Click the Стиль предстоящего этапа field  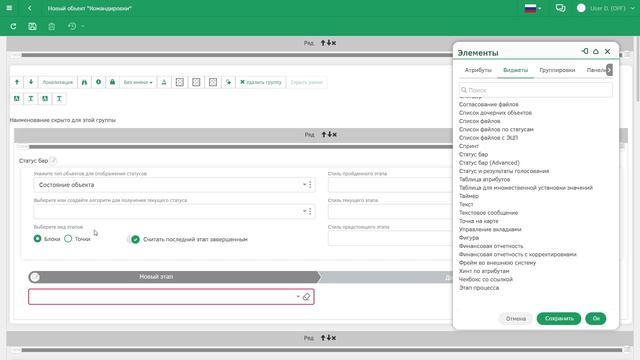point(390,238)
